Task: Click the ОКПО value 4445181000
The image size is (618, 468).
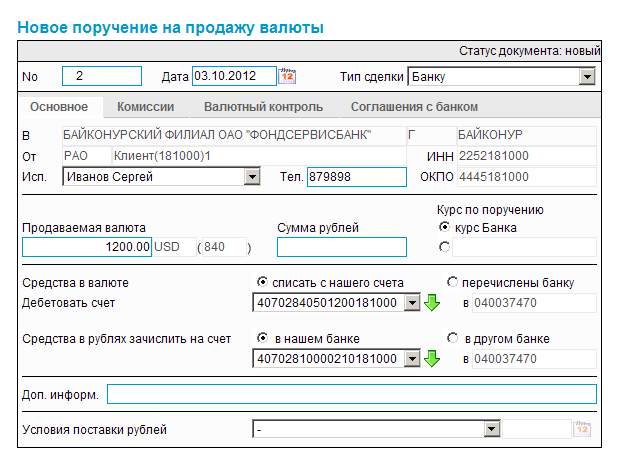Action: [527, 177]
